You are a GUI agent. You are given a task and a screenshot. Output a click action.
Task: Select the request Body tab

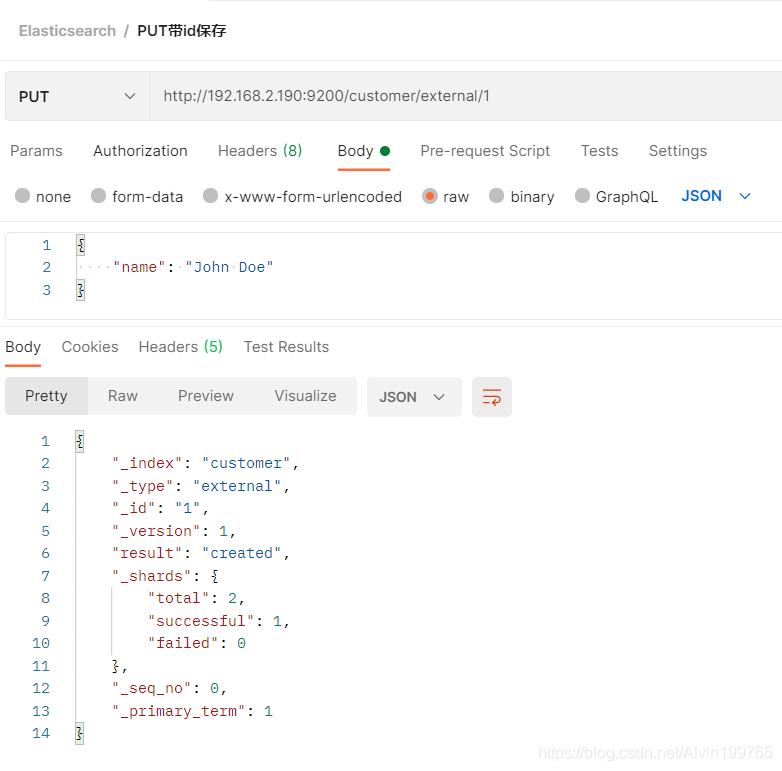pyautogui.click(x=364, y=151)
